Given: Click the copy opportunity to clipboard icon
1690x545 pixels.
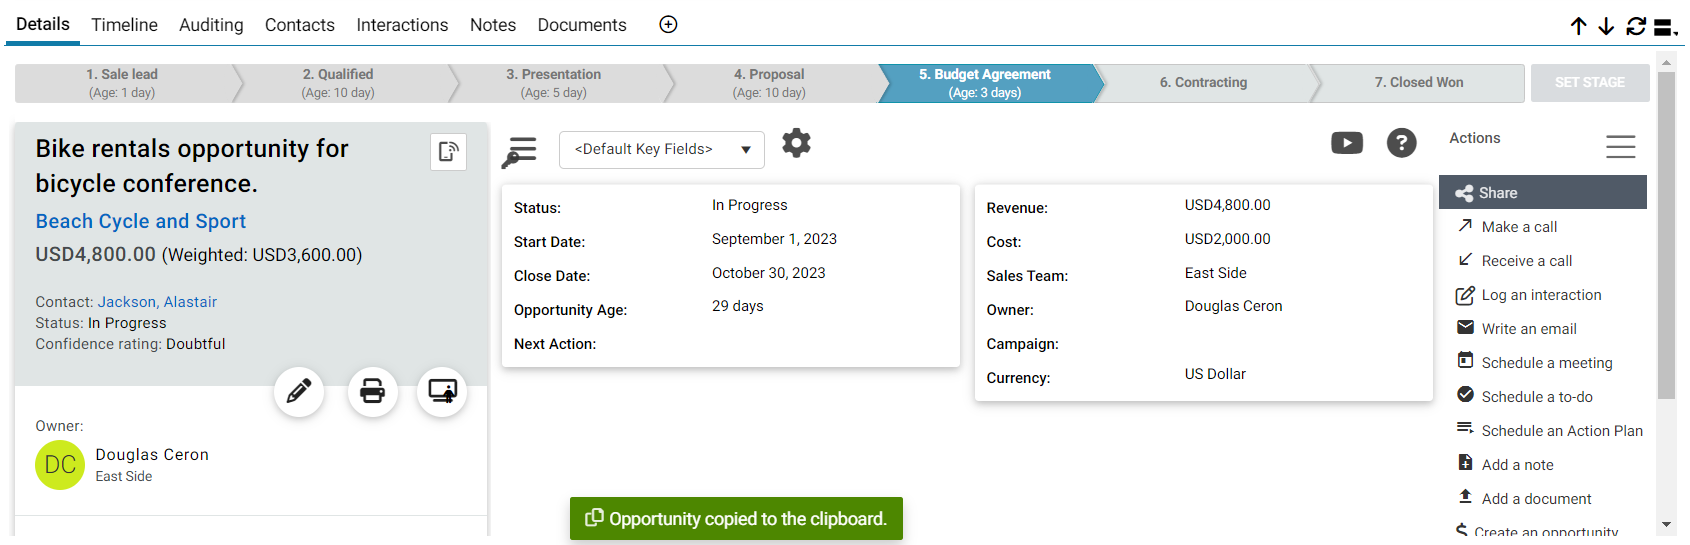Looking at the screenshot, I should point(449,152).
